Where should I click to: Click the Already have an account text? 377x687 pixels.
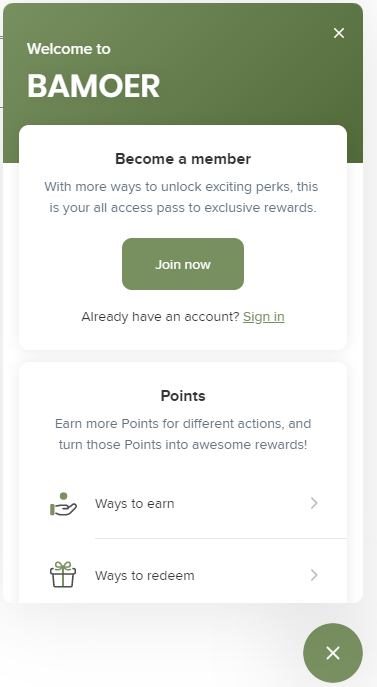pyautogui.click(x=160, y=316)
